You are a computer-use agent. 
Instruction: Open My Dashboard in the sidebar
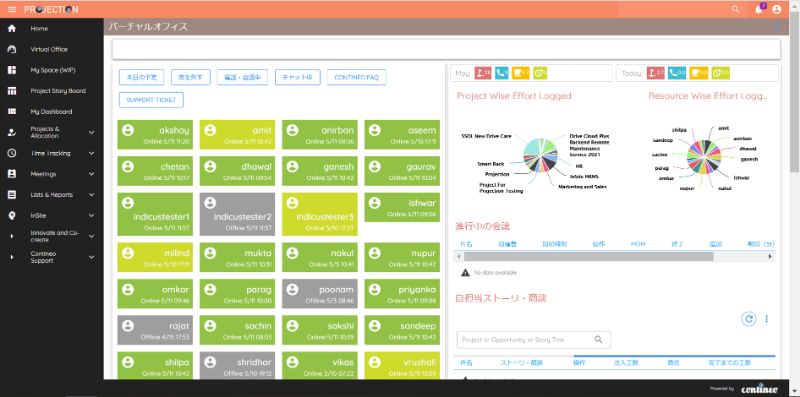point(52,111)
